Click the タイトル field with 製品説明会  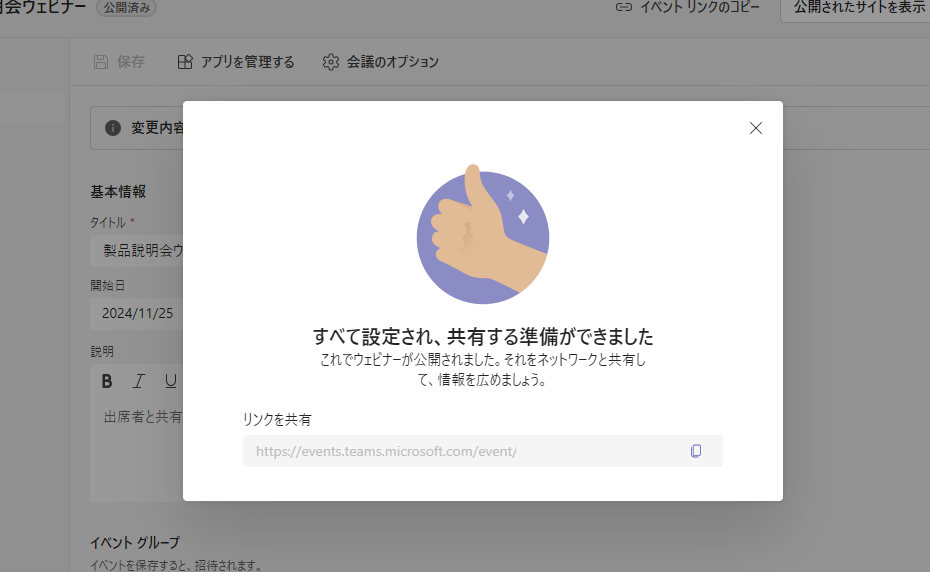click(x=142, y=249)
